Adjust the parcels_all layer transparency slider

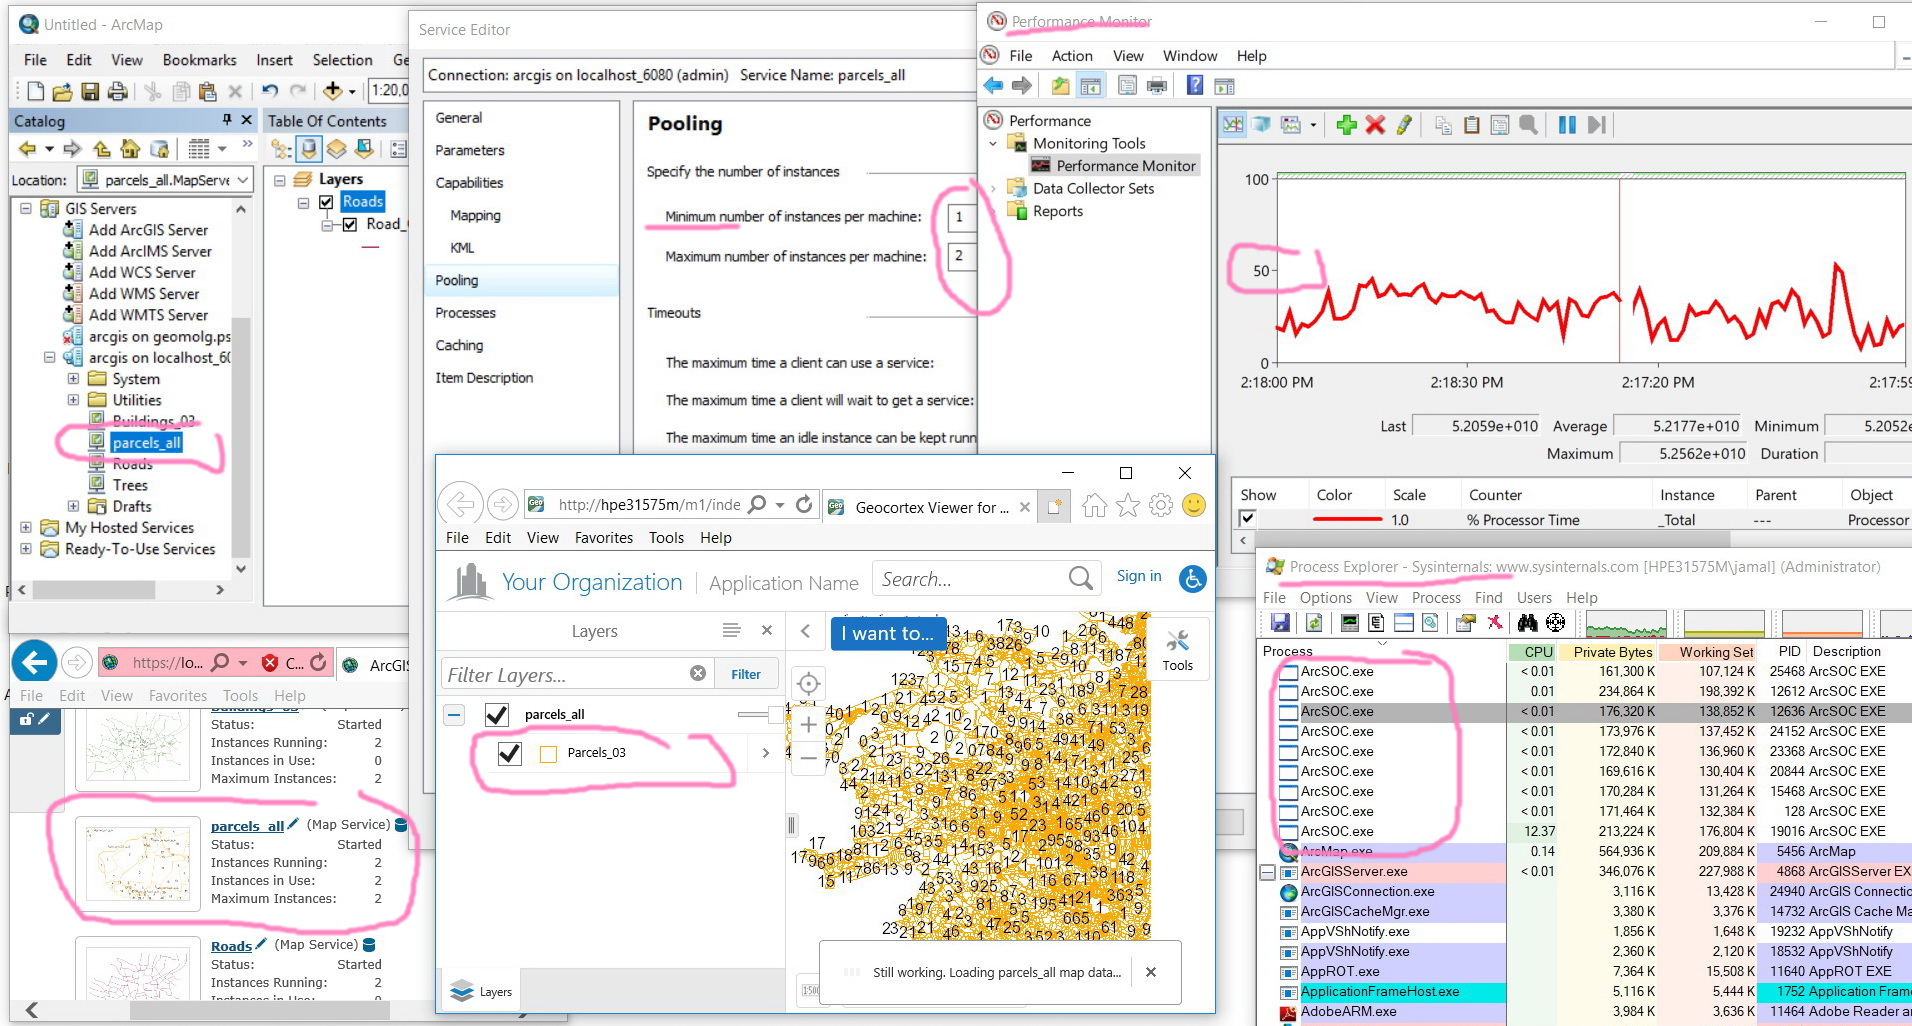point(761,714)
